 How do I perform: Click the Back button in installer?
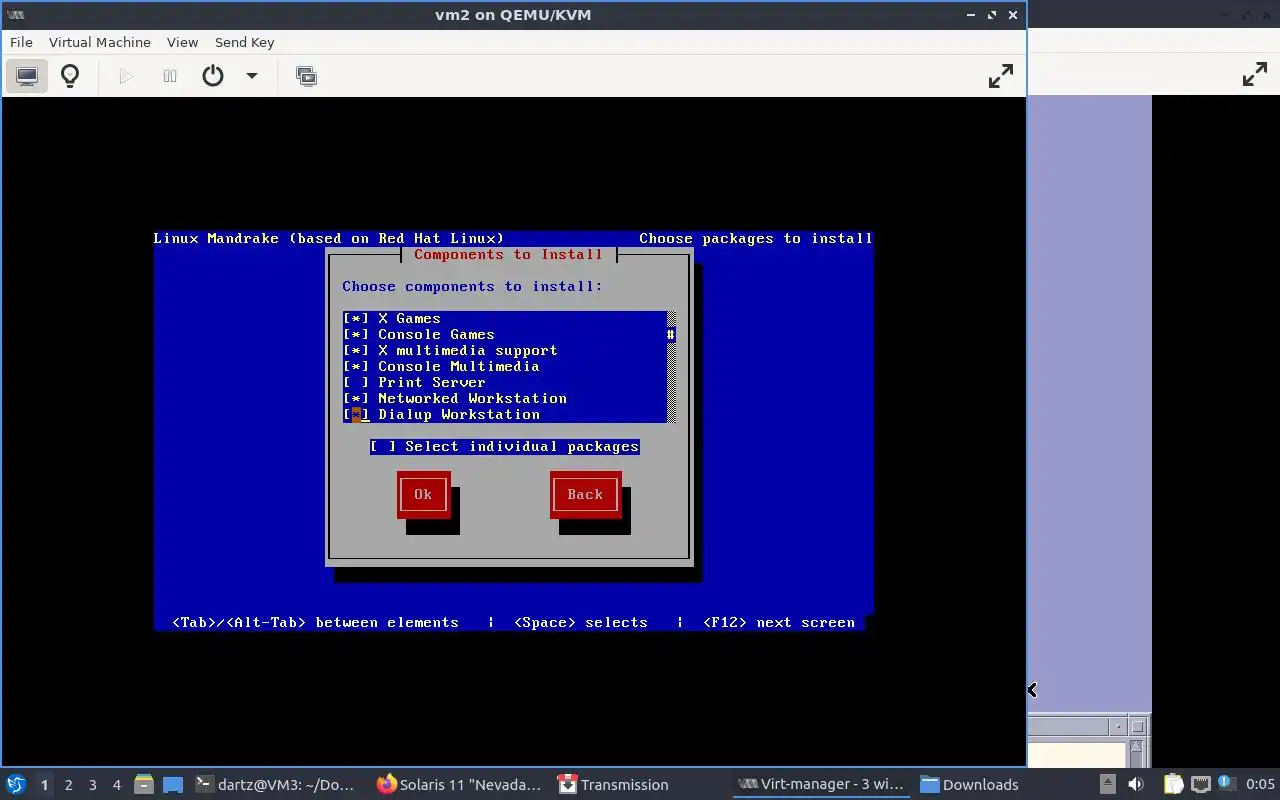(585, 494)
